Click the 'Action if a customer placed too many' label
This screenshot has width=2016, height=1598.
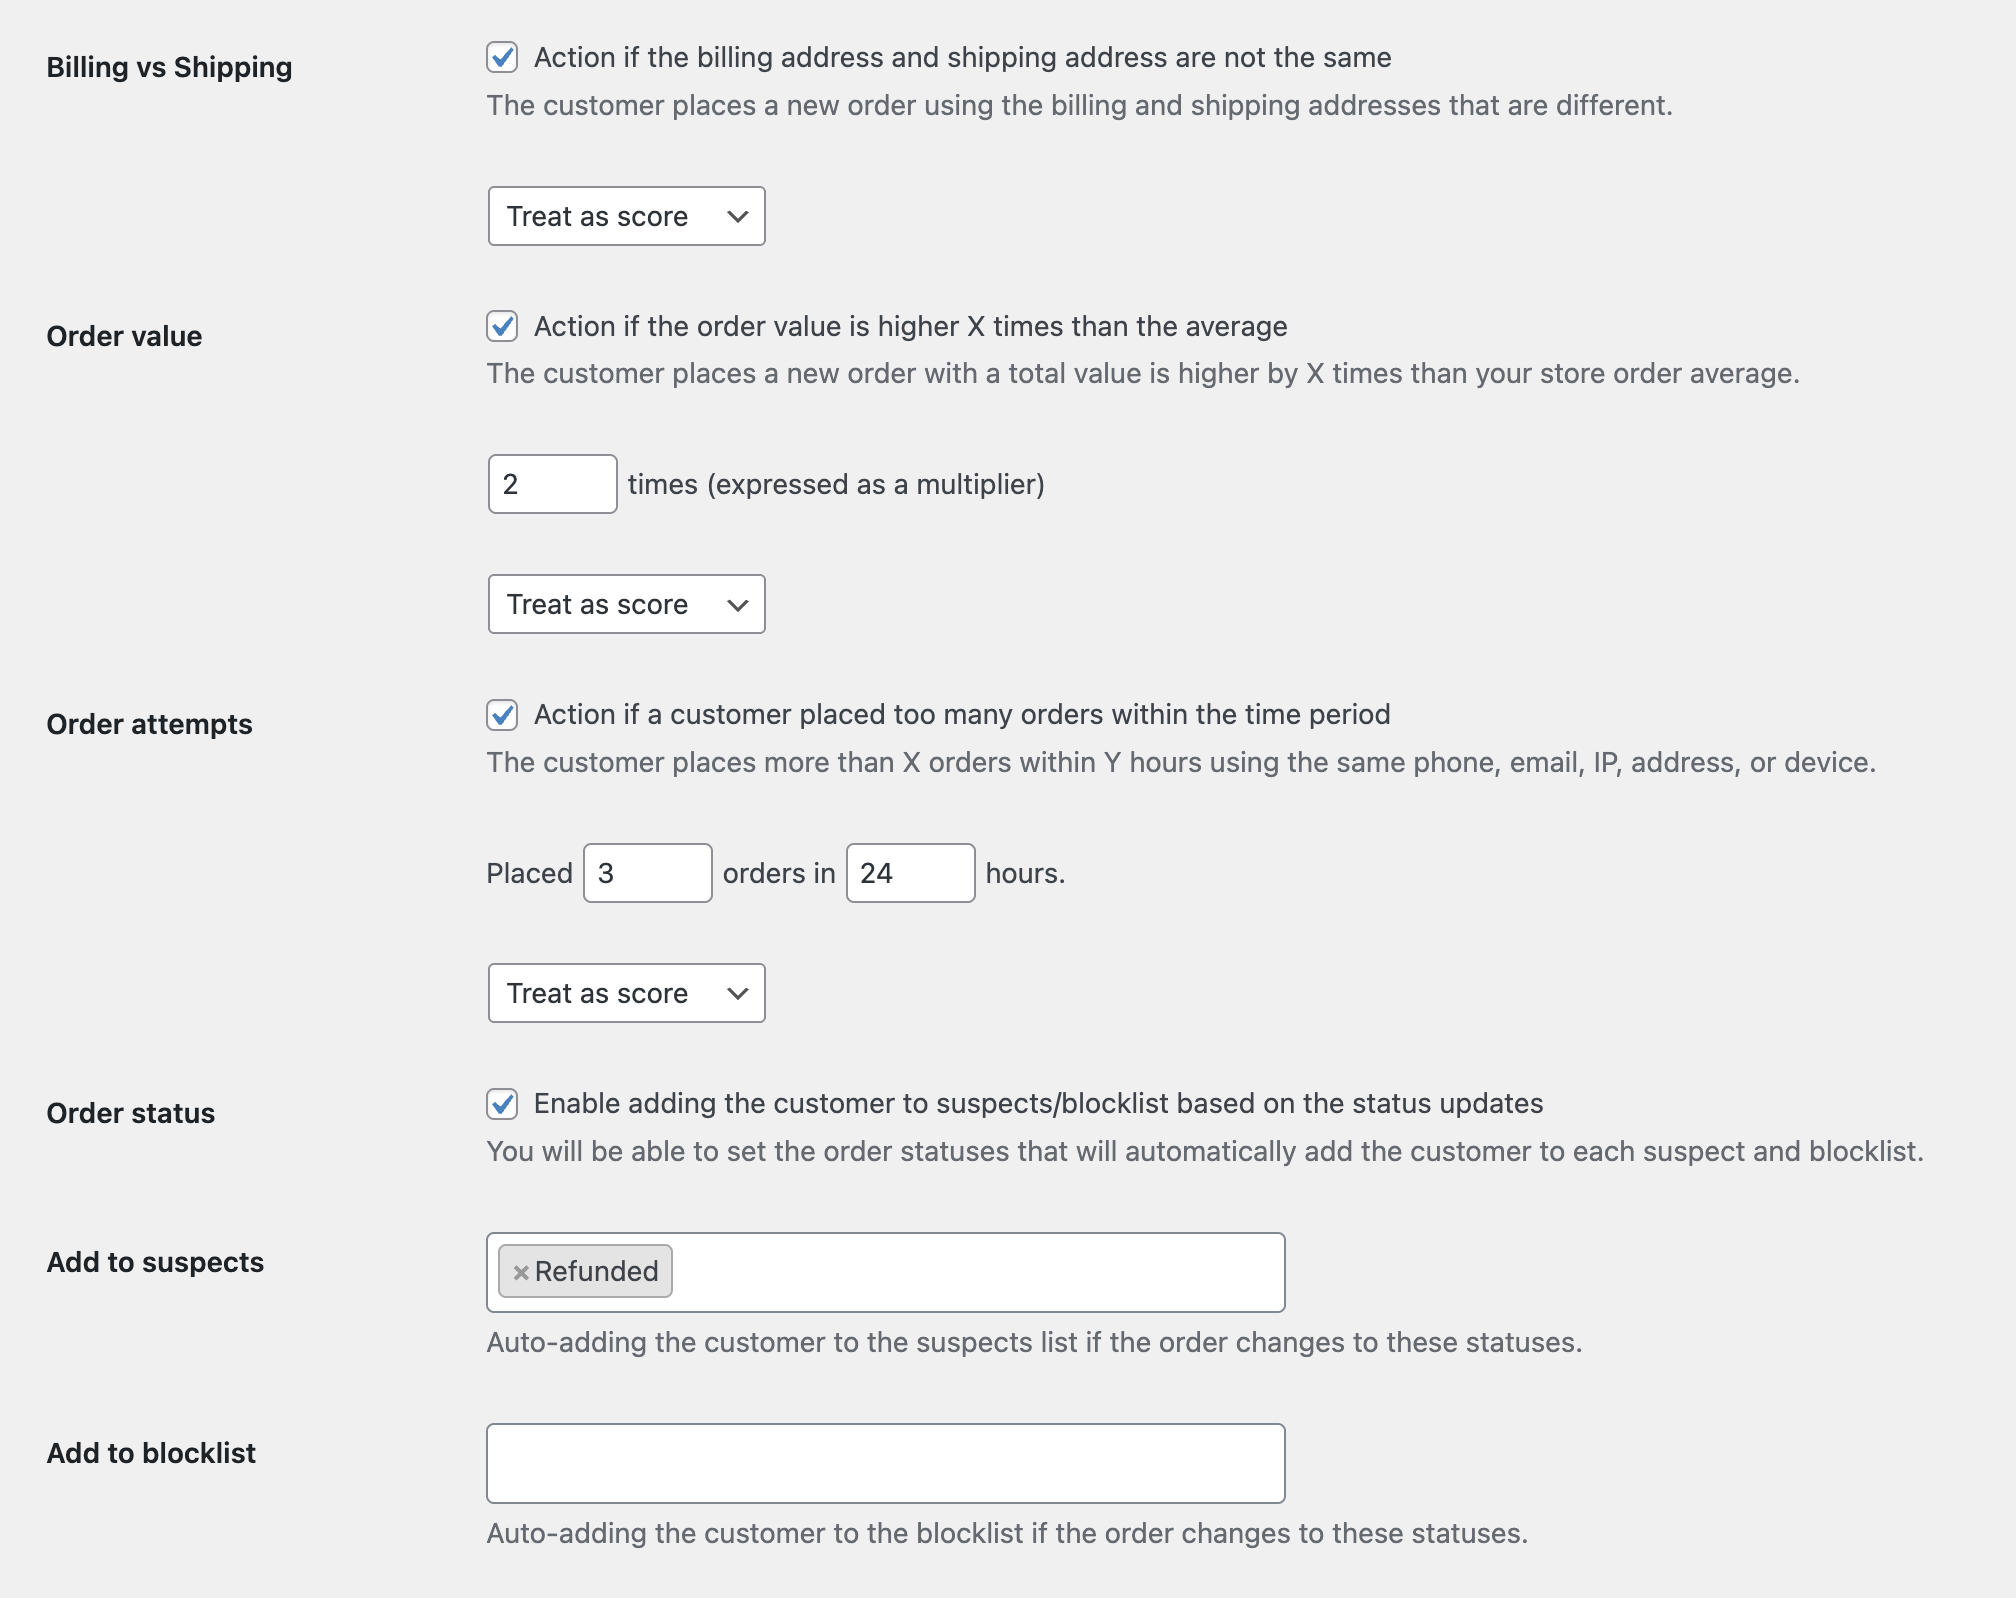tap(962, 715)
